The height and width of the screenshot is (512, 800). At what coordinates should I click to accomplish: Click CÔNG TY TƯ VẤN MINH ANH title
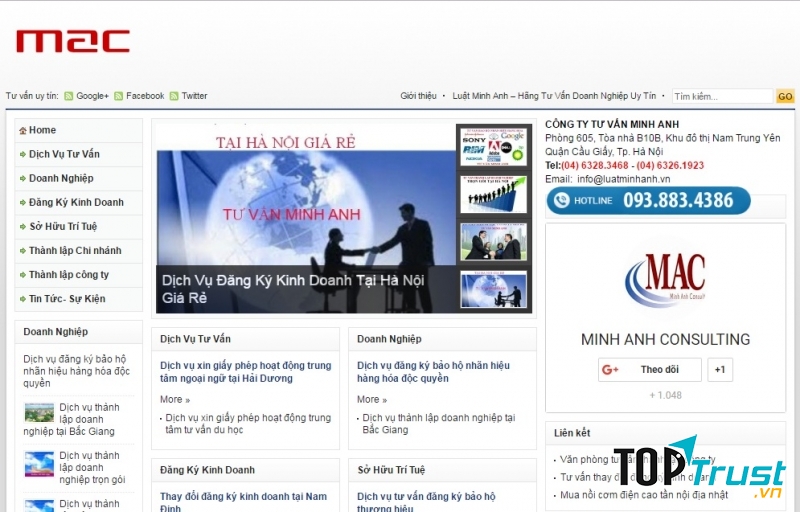pos(612,124)
